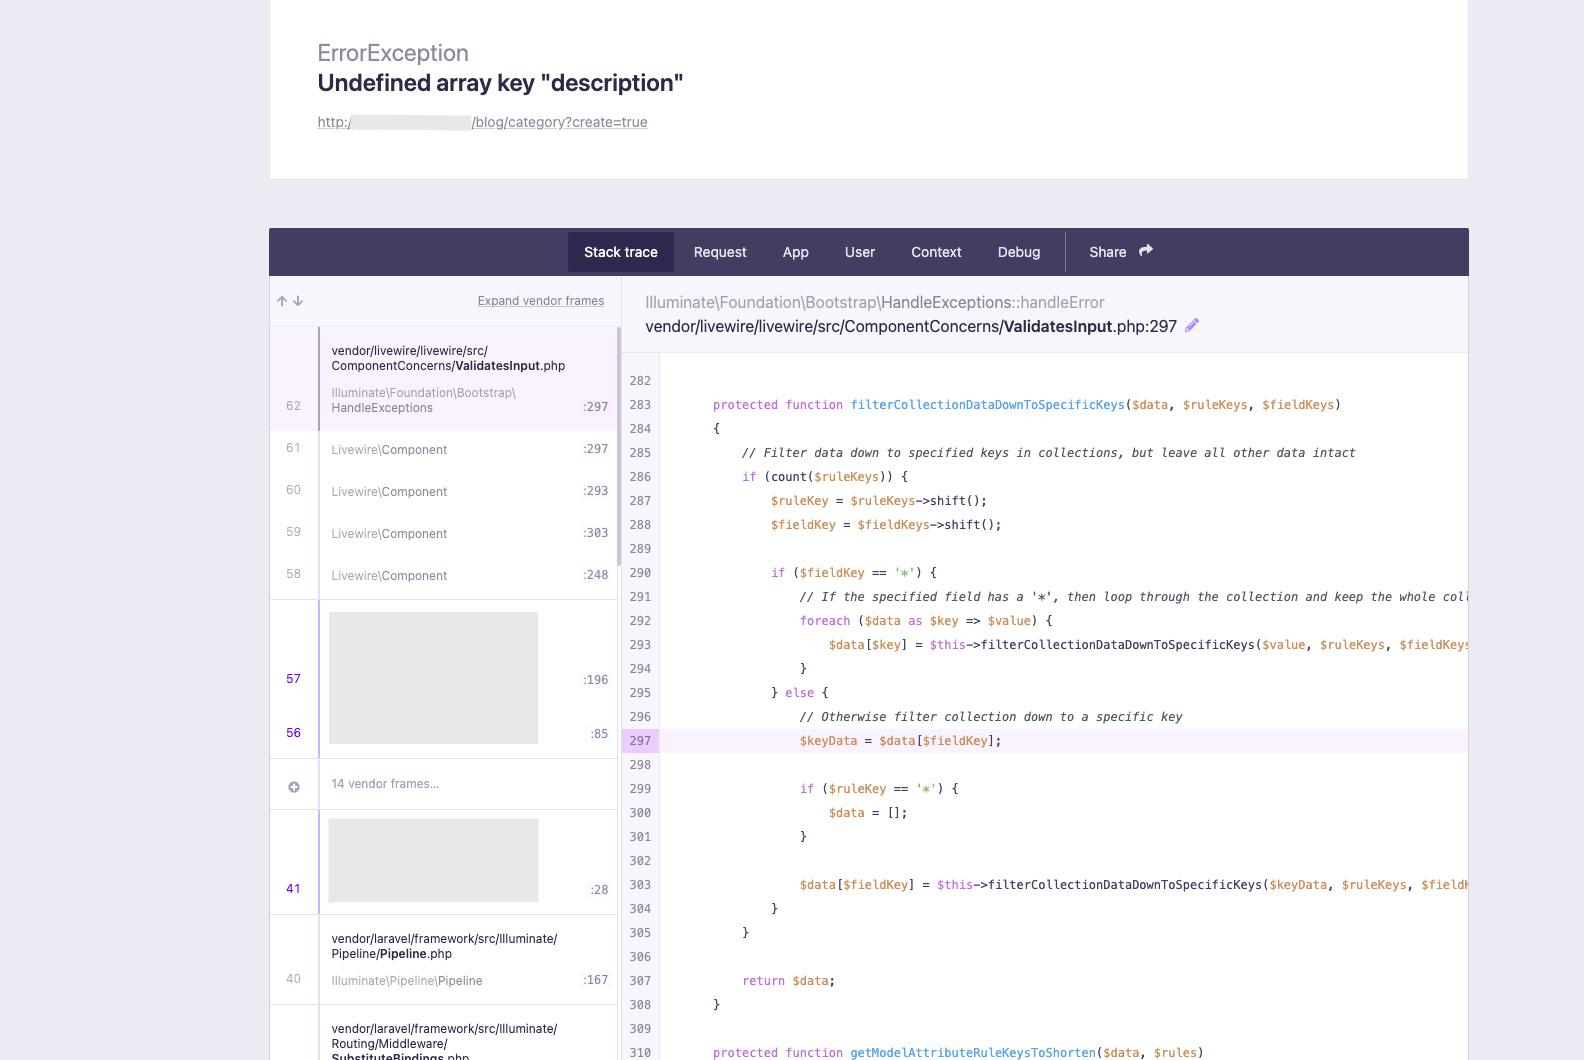Click the Expand vendor frames link
1584x1060 pixels.
click(541, 301)
